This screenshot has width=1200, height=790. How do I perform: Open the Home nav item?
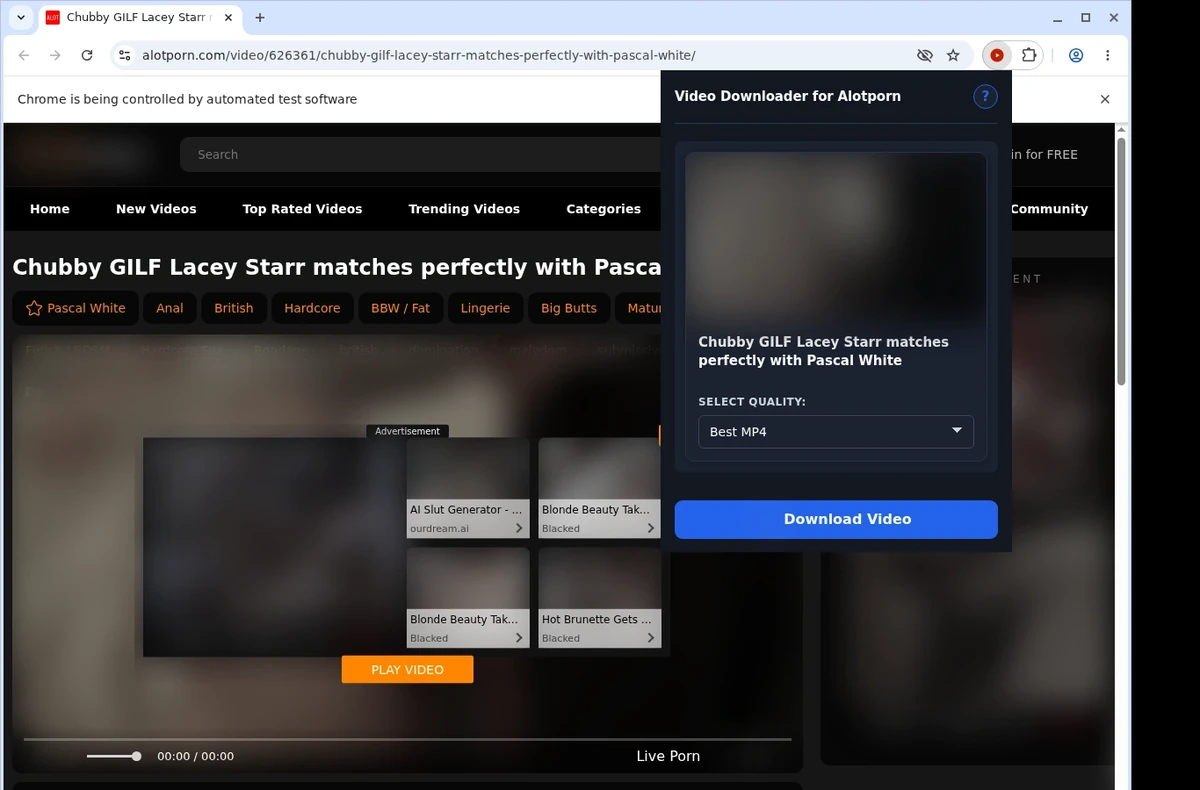click(50, 209)
